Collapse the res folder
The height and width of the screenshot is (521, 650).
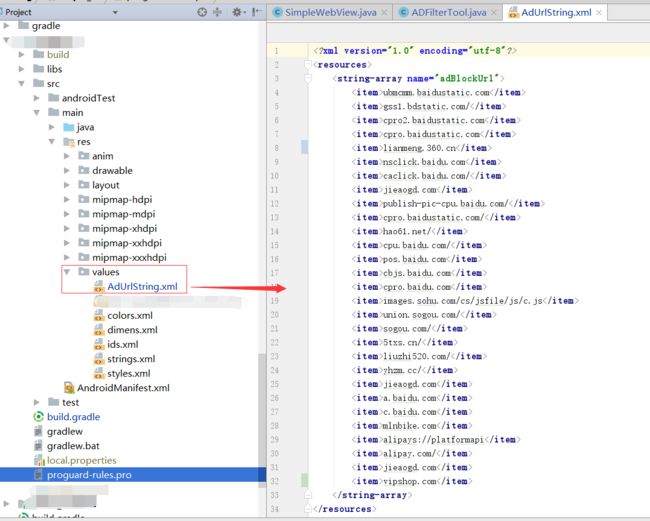tap(51, 142)
